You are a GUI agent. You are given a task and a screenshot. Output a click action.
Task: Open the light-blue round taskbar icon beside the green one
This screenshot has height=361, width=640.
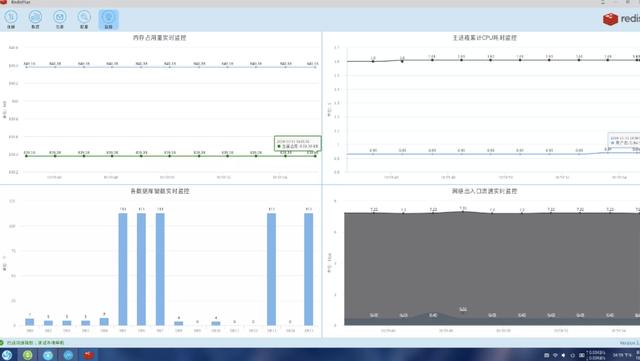(x=48, y=355)
